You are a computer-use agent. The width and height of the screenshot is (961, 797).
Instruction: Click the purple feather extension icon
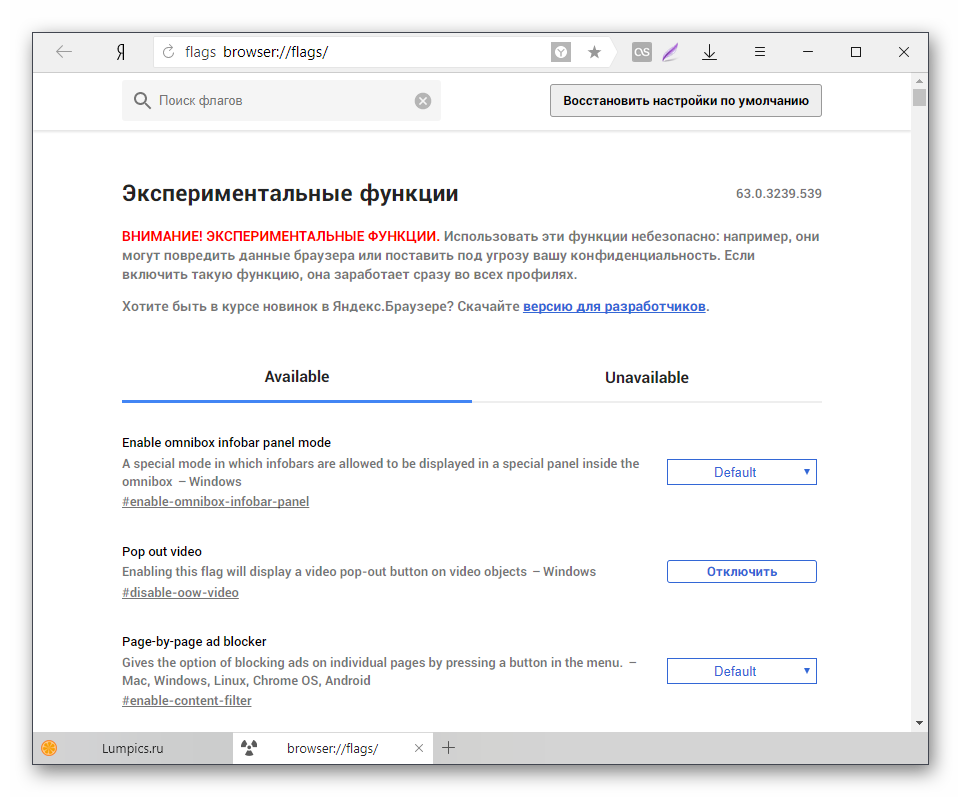pyautogui.click(x=670, y=52)
